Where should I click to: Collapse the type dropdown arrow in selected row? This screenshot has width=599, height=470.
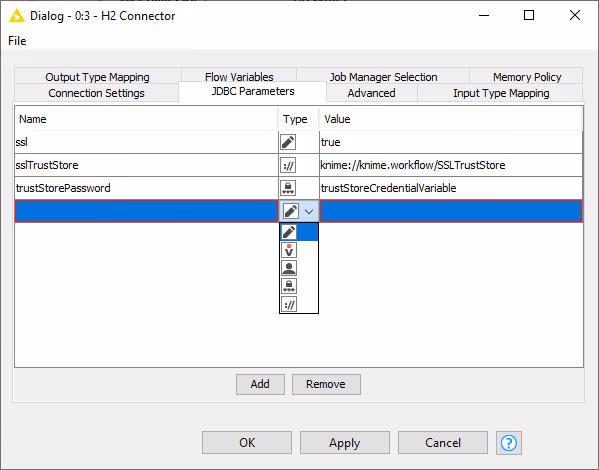pyautogui.click(x=309, y=211)
